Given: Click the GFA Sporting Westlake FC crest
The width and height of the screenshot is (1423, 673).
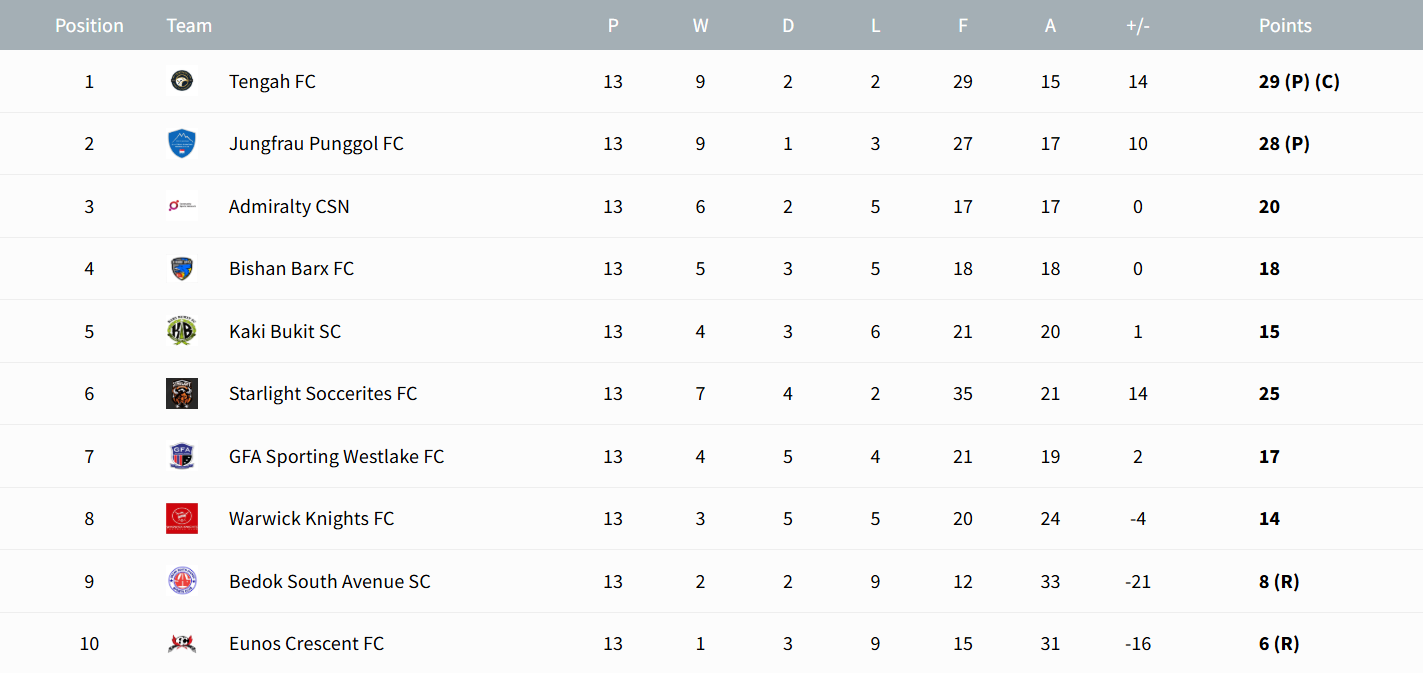Looking at the screenshot, I should [x=182, y=456].
